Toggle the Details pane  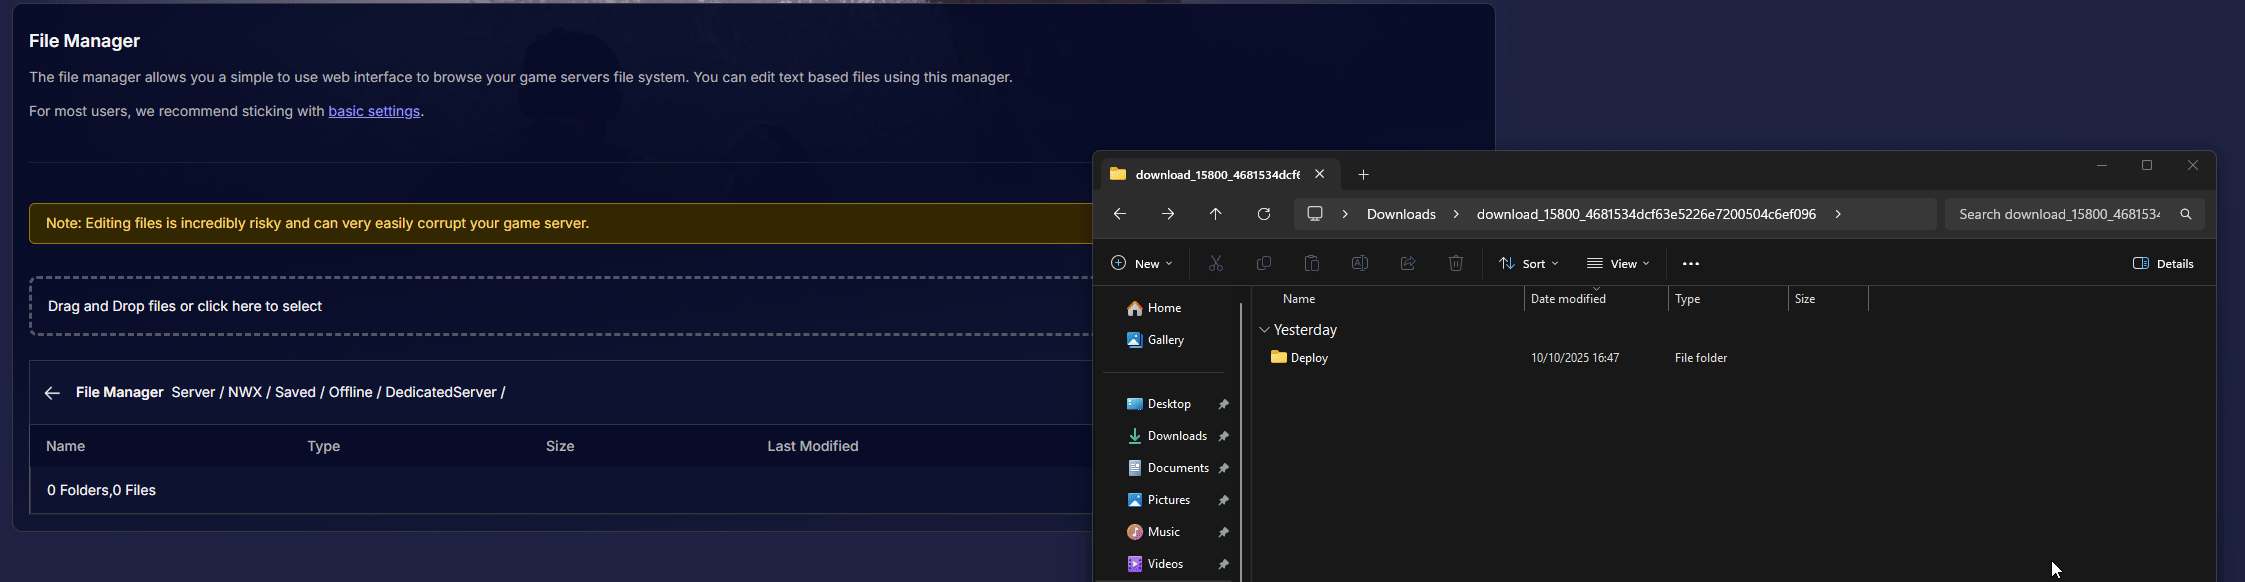(x=2164, y=264)
